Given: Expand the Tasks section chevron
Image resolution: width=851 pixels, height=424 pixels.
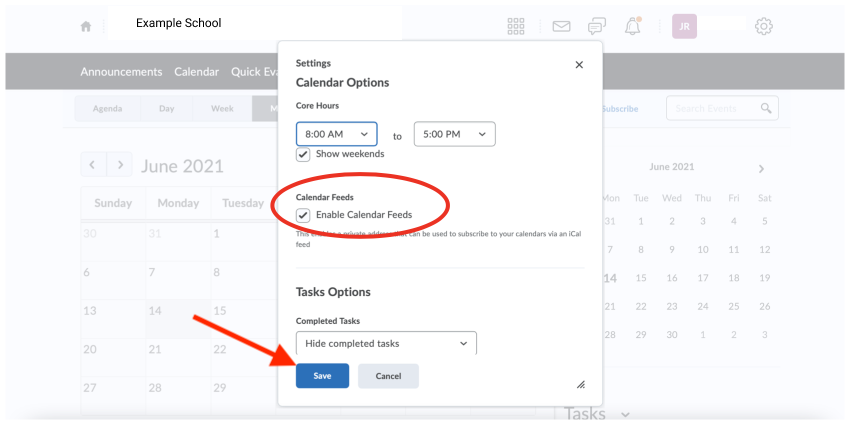Looking at the screenshot, I should pyautogui.click(x=625, y=415).
